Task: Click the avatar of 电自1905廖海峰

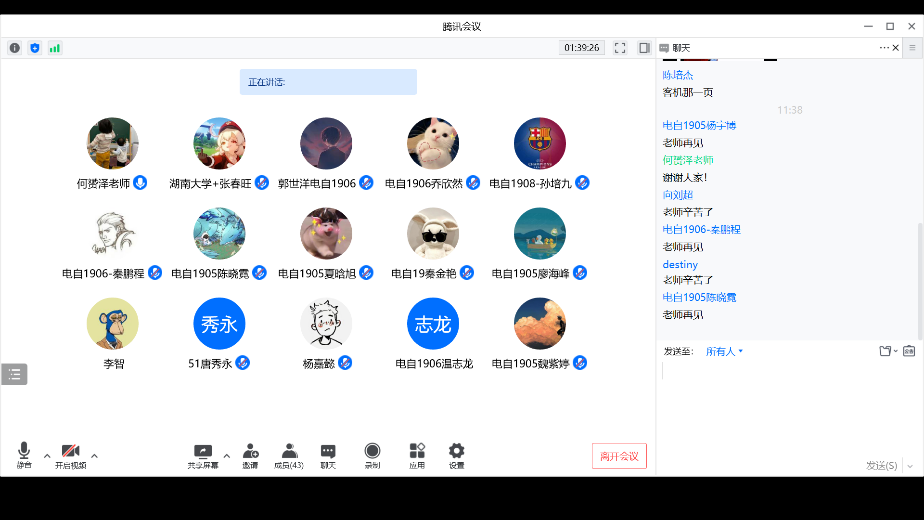Action: pyautogui.click(x=540, y=233)
